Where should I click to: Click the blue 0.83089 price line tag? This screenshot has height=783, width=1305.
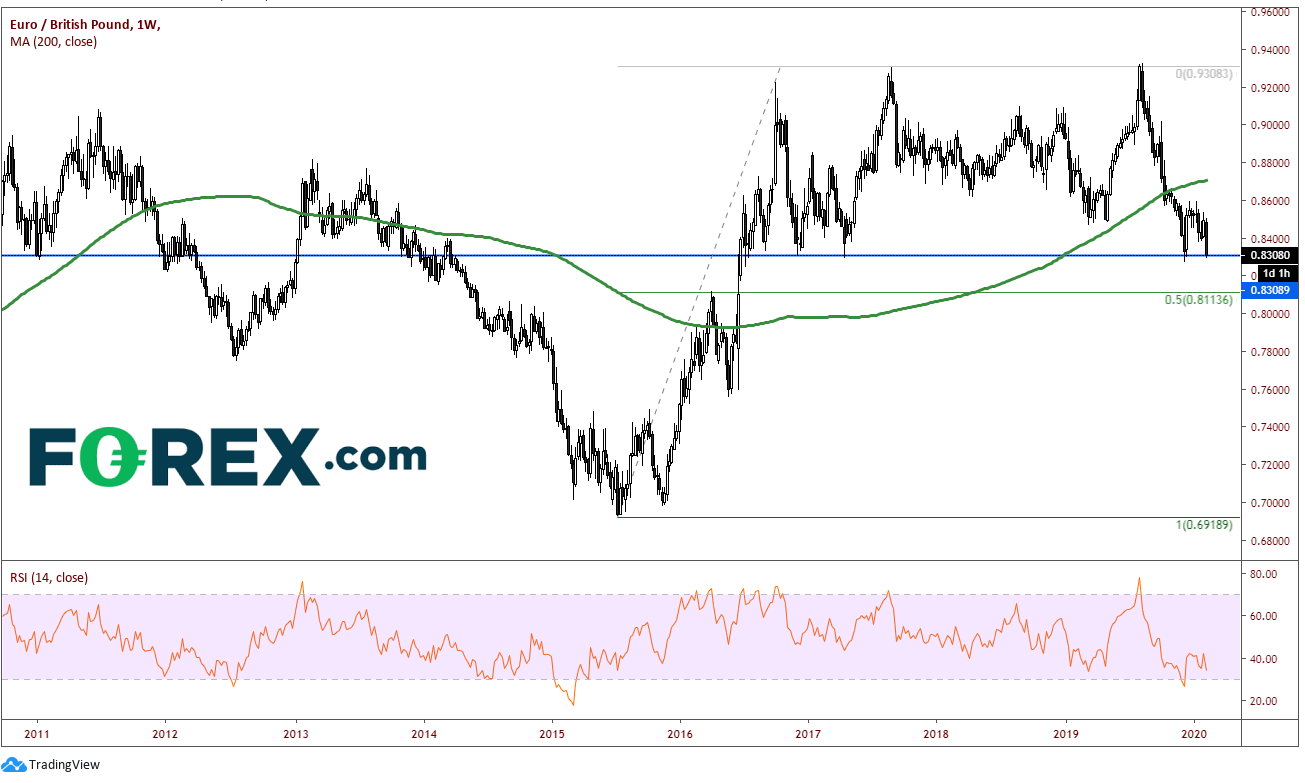[1272, 289]
